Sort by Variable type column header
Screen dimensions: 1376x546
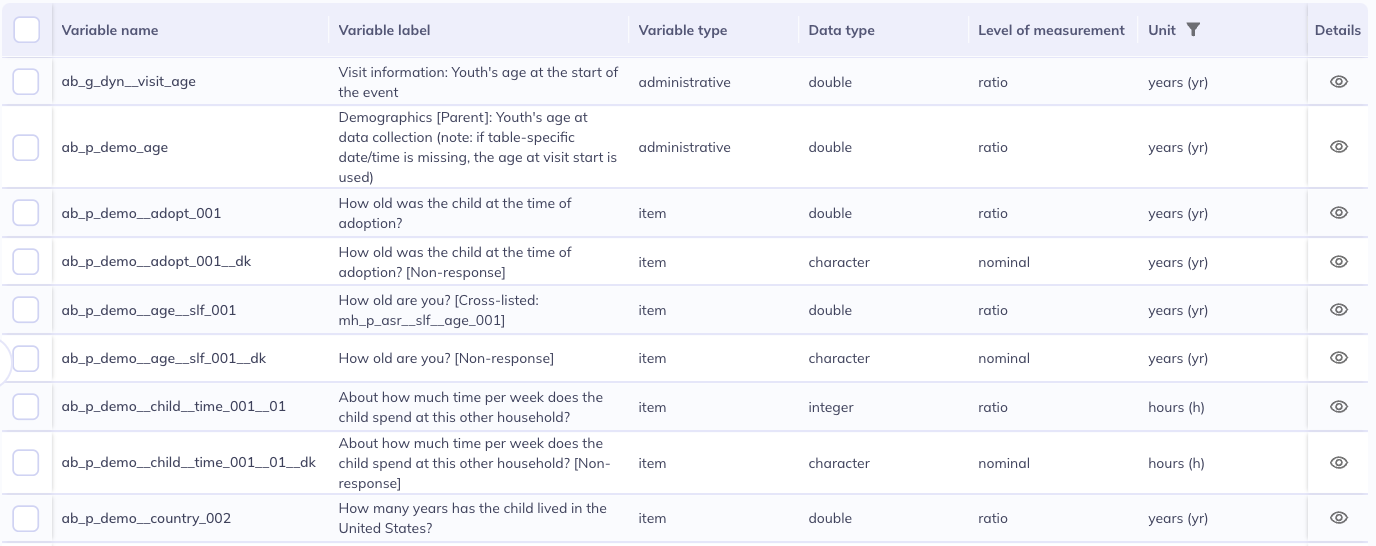(683, 30)
